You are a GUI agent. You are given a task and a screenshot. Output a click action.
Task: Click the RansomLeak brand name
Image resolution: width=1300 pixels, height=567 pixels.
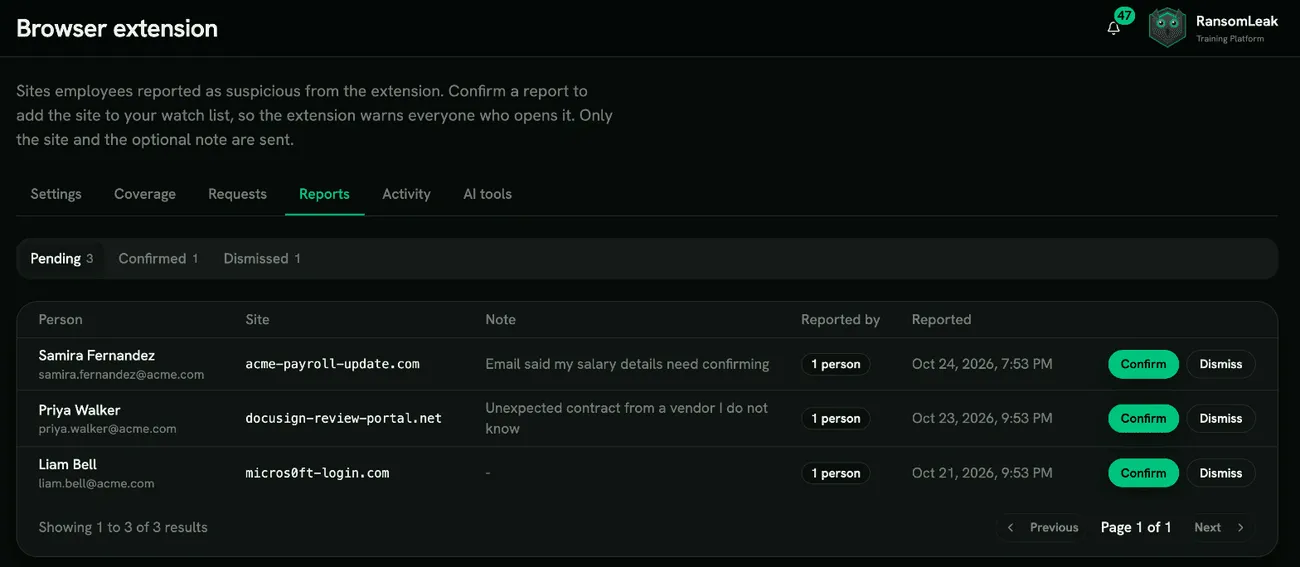tap(1237, 21)
